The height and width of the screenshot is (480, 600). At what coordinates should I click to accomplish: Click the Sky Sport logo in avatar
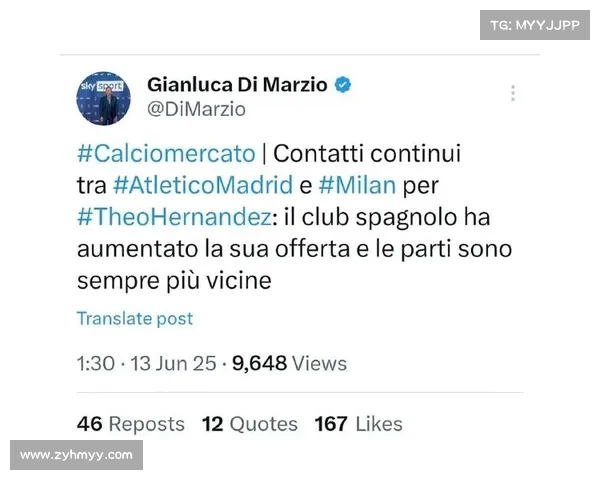[101, 86]
